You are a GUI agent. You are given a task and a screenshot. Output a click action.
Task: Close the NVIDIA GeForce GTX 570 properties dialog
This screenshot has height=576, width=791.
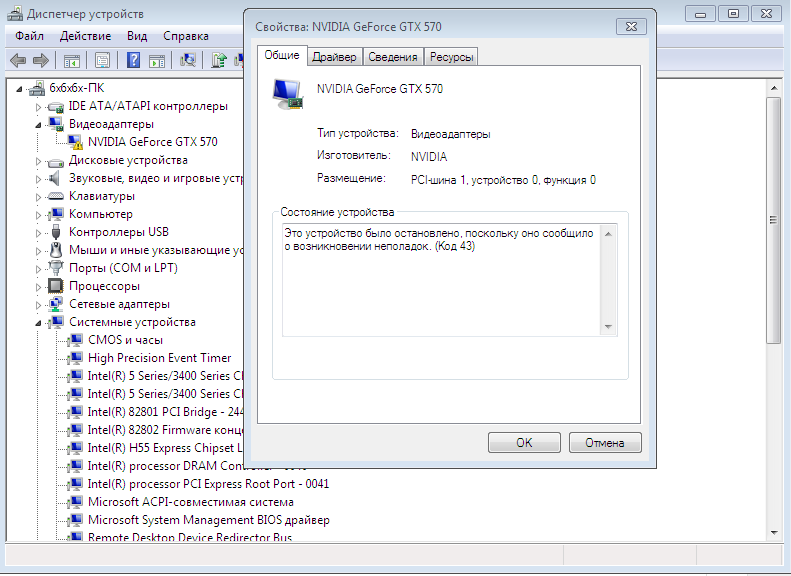coord(631,27)
